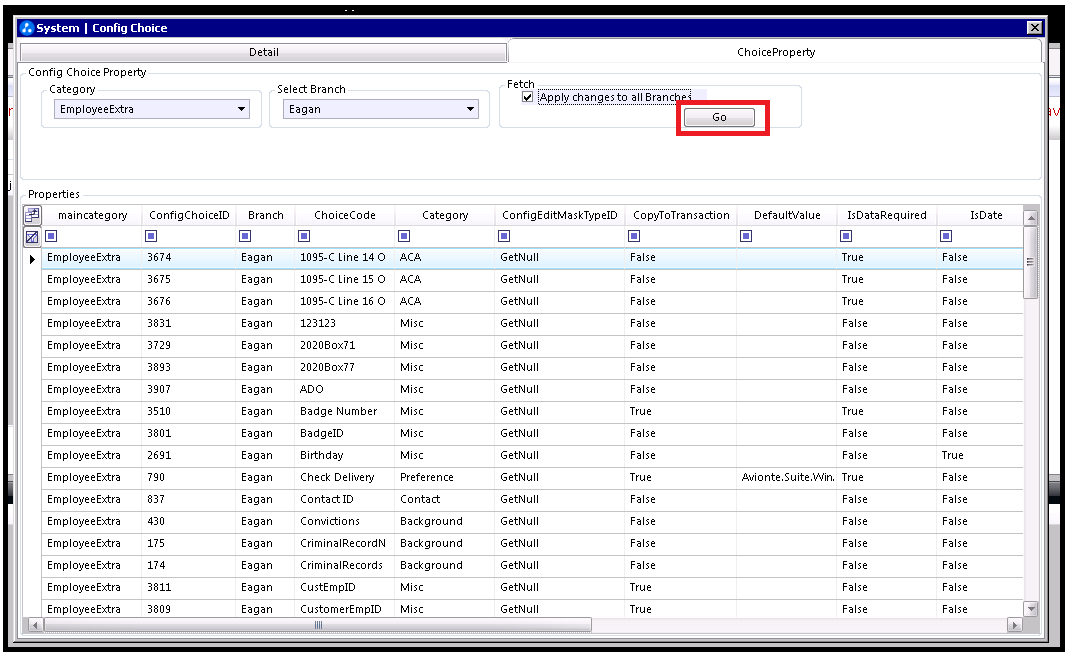Select the Preference category cell
This screenshot has width=1074, height=654.
[445, 477]
